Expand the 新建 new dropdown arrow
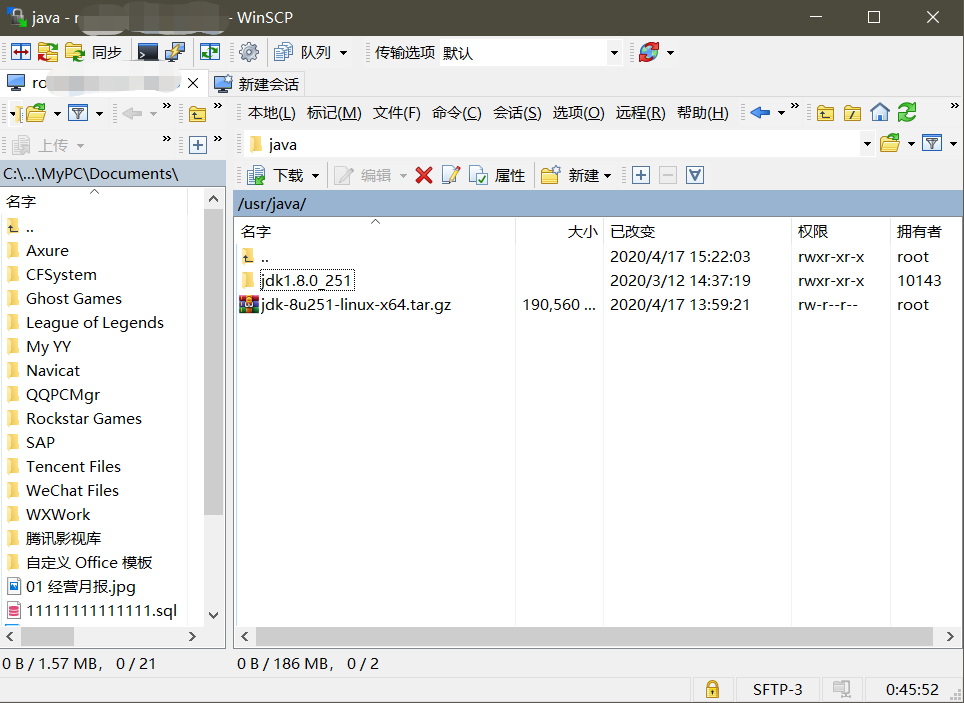 (x=607, y=177)
